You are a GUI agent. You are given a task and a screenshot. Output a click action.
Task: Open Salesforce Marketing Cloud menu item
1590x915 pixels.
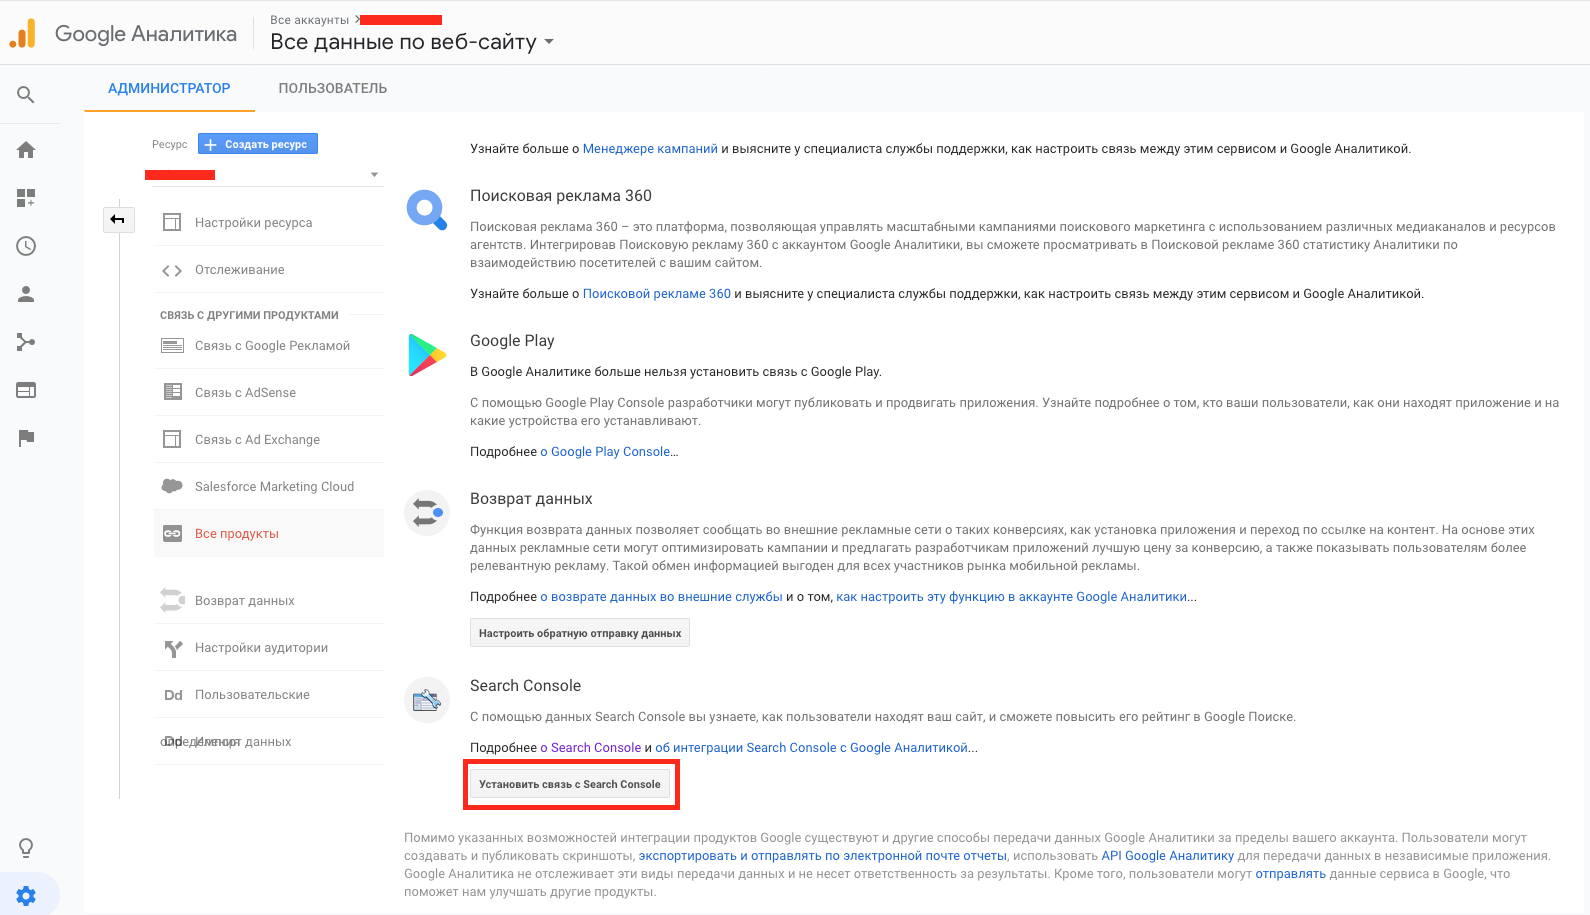tap(269, 486)
